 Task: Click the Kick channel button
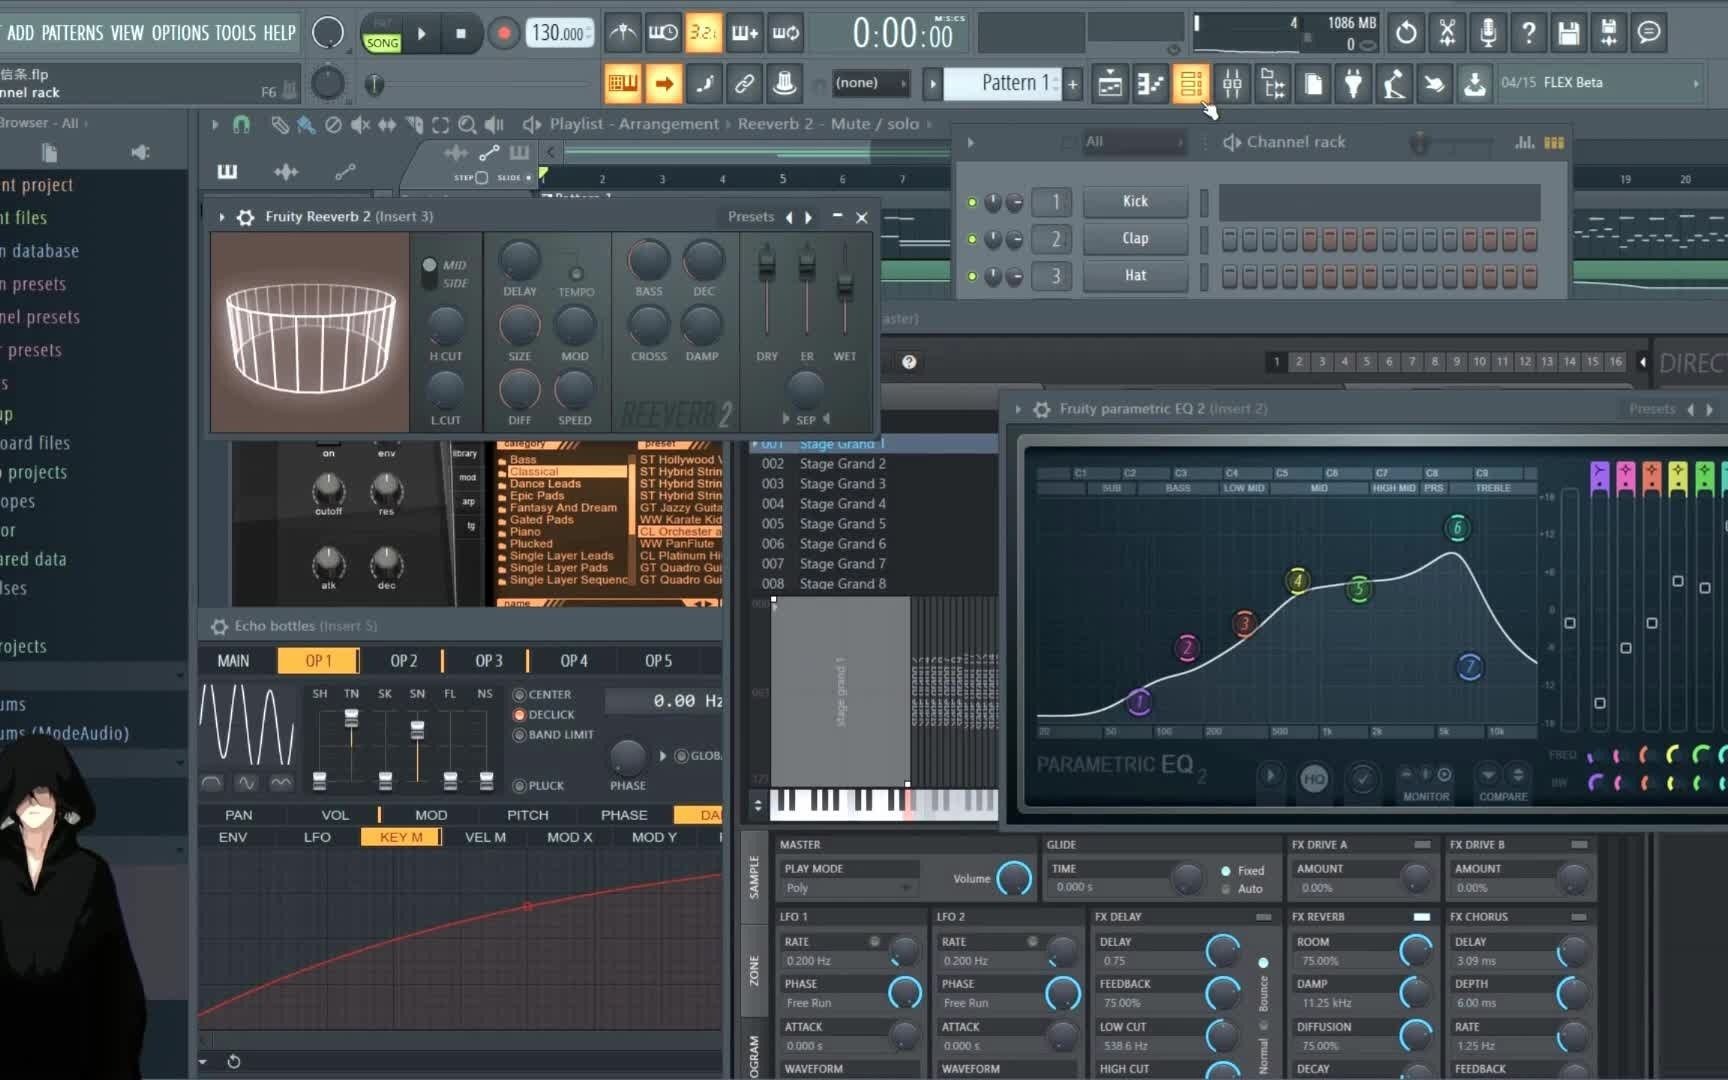(1135, 202)
